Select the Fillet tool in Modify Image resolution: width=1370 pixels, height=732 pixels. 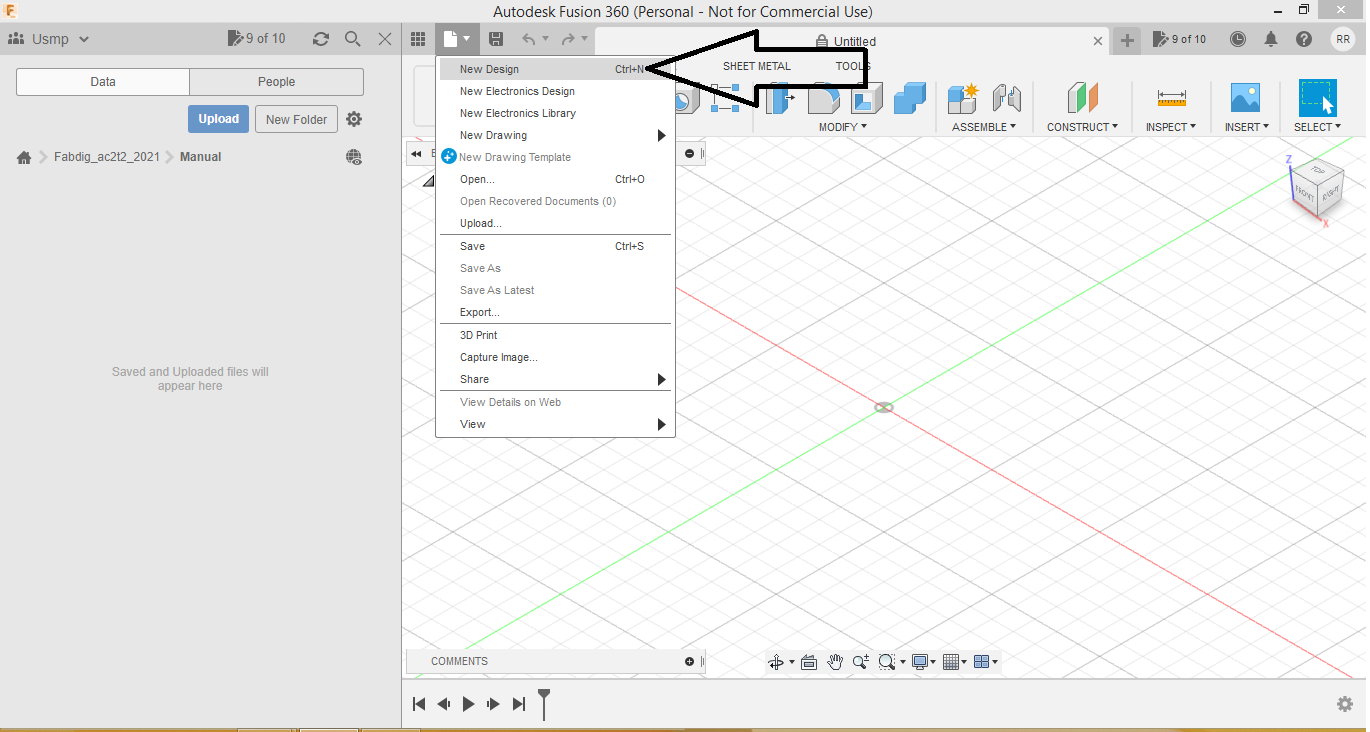coord(824,98)
